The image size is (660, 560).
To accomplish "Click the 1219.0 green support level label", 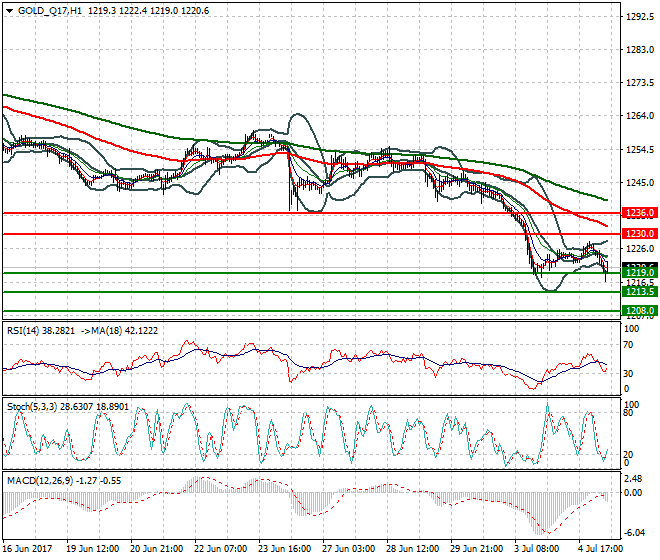I will pos(640,273).
